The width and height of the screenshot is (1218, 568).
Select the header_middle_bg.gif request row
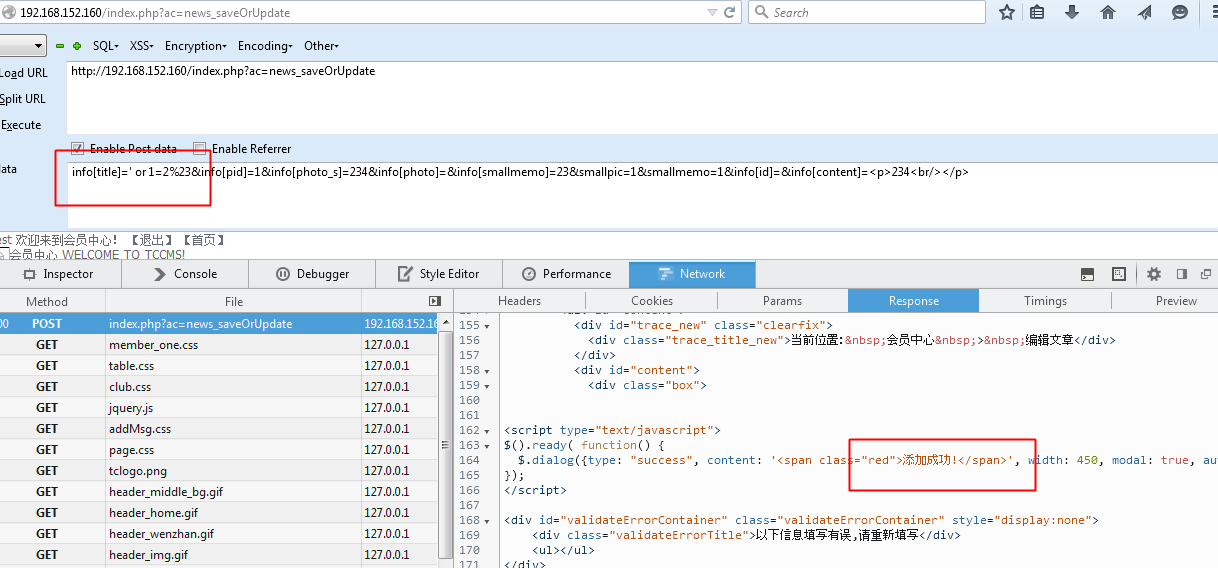220,492
